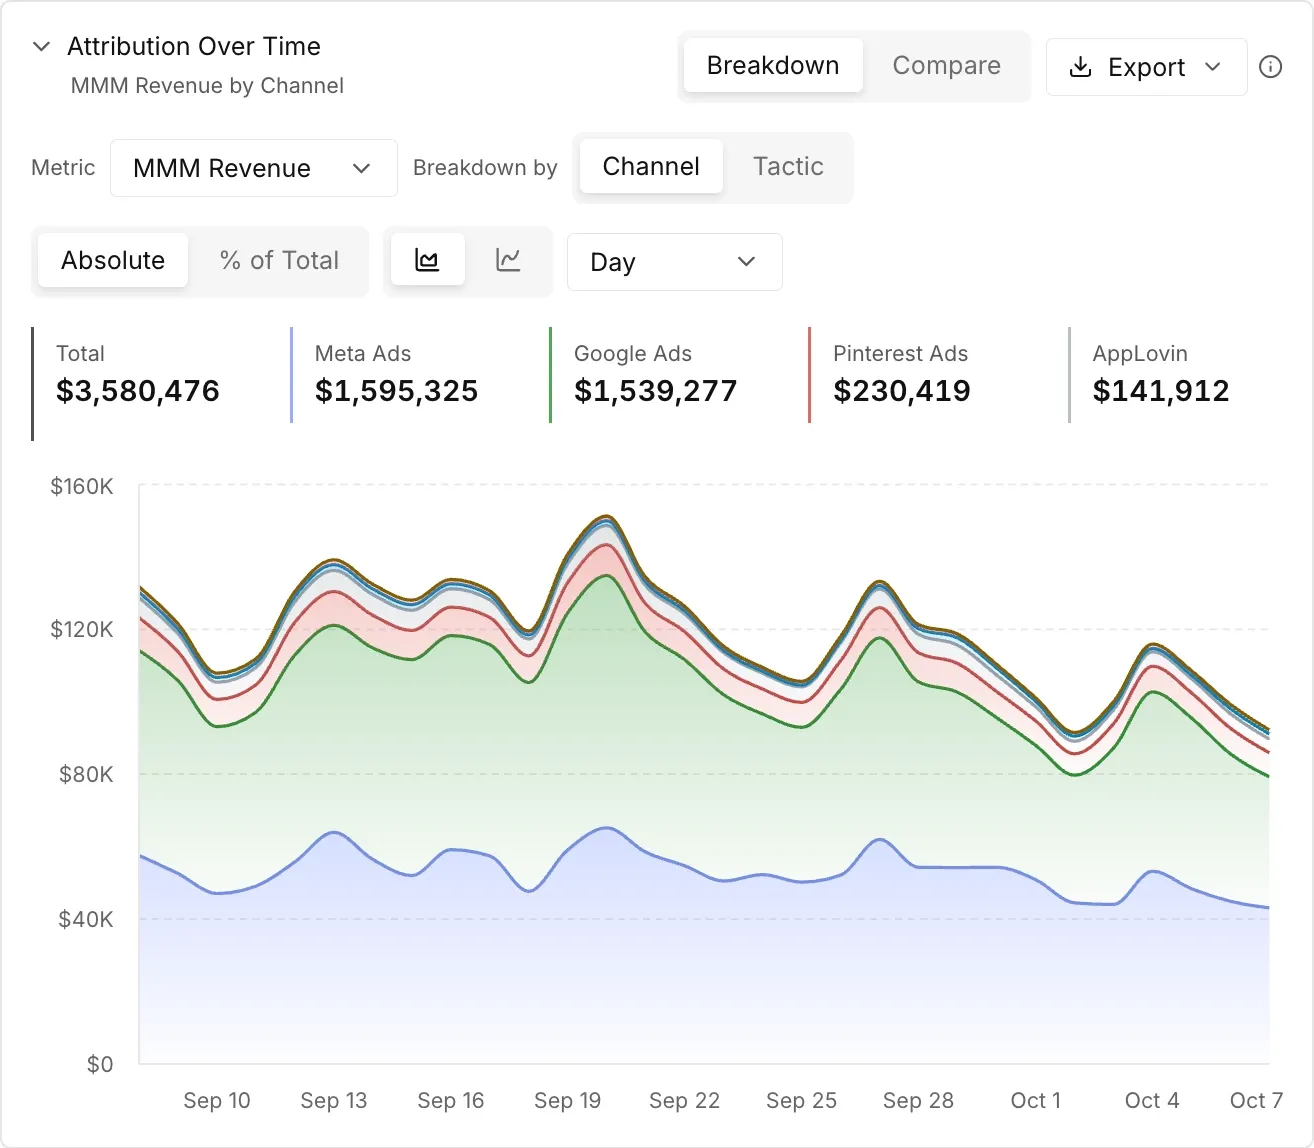
Task: Click the Sep 19 x-axis label
Action: [568, 1100]
